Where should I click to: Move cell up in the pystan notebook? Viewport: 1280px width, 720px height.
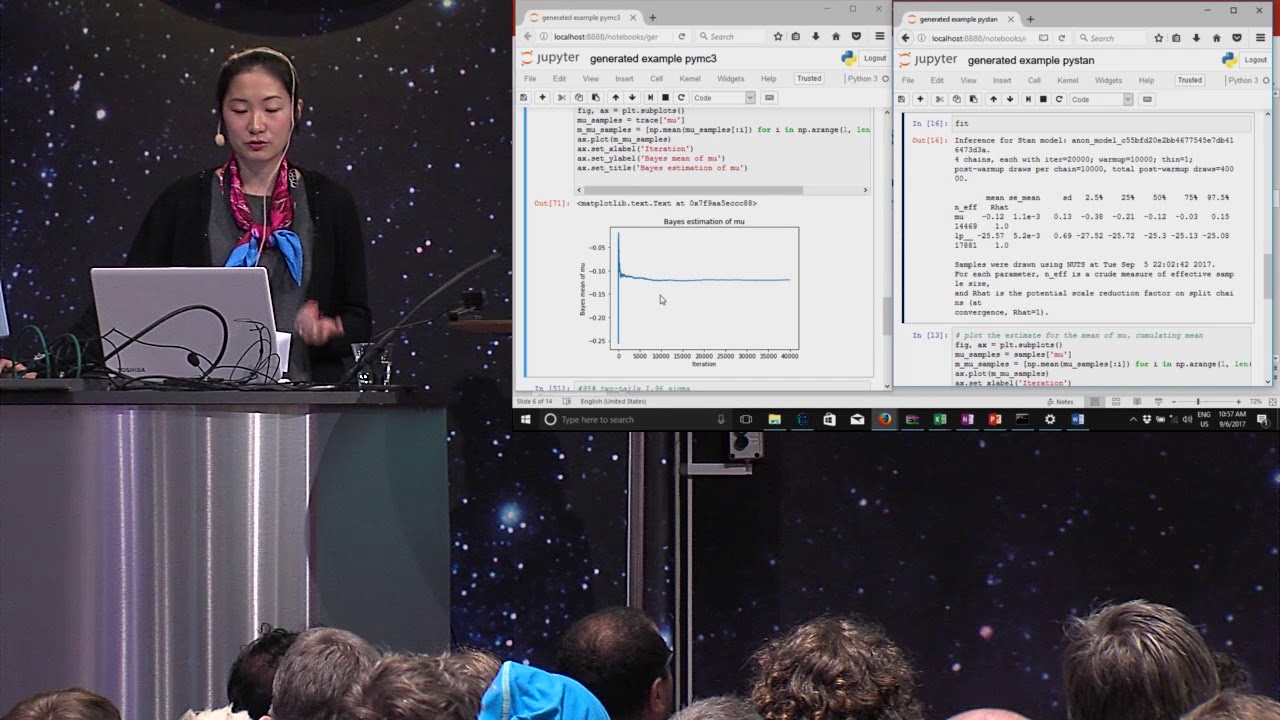(993, 99)
